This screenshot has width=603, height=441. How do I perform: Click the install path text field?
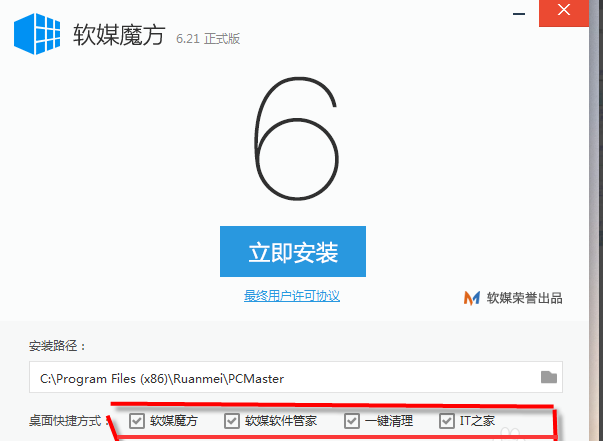point(280,377)
